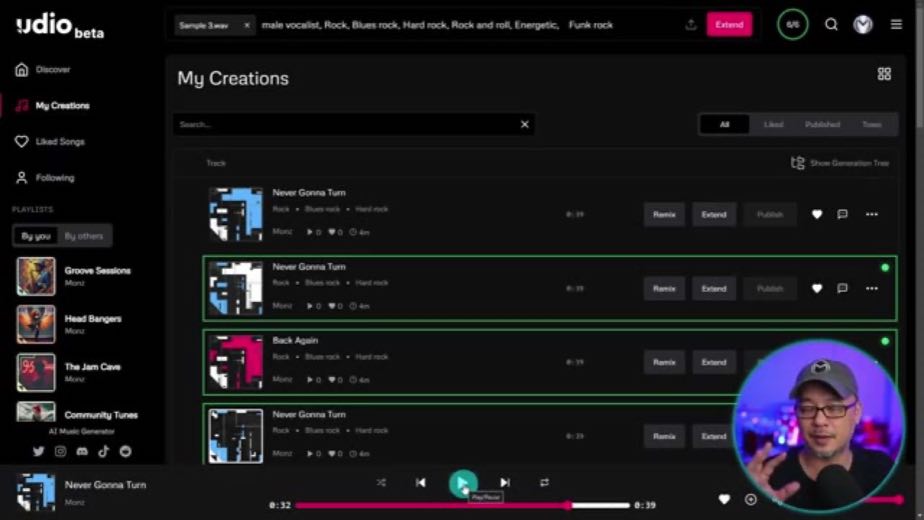The image size is (924, 520).
Task: Click the Udio beta logo
Action: (x=60, y=26)
